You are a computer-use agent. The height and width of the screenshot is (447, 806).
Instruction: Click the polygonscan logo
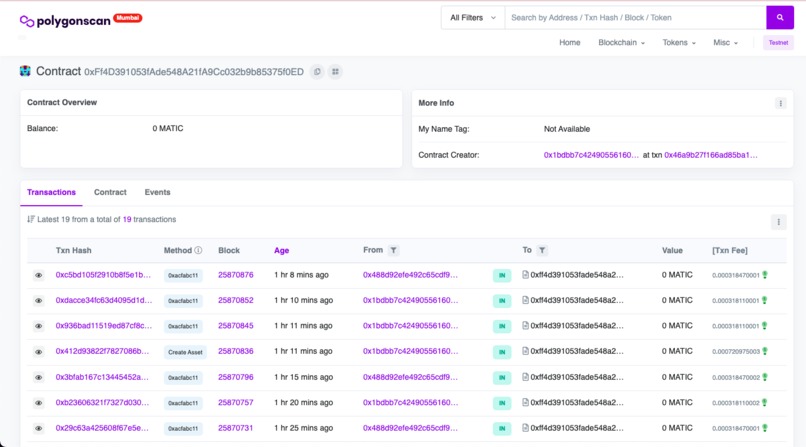65,21
